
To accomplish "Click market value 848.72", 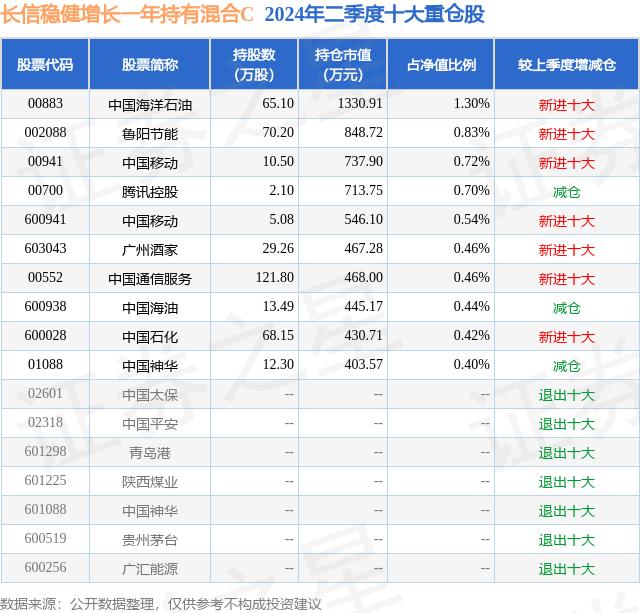I will tap(363, 133).
